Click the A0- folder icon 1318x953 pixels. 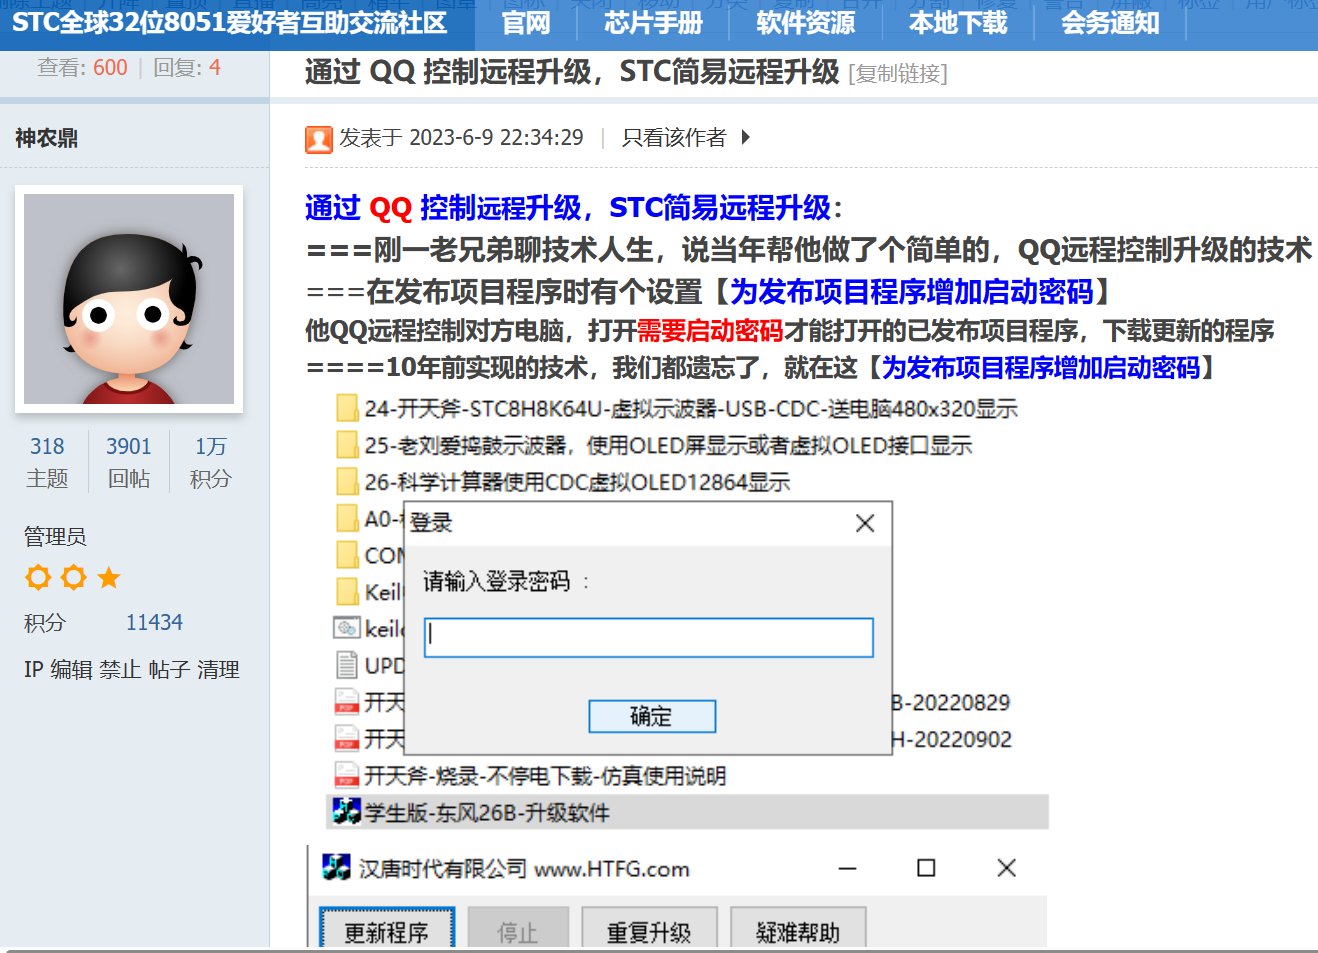pos(347,518)
